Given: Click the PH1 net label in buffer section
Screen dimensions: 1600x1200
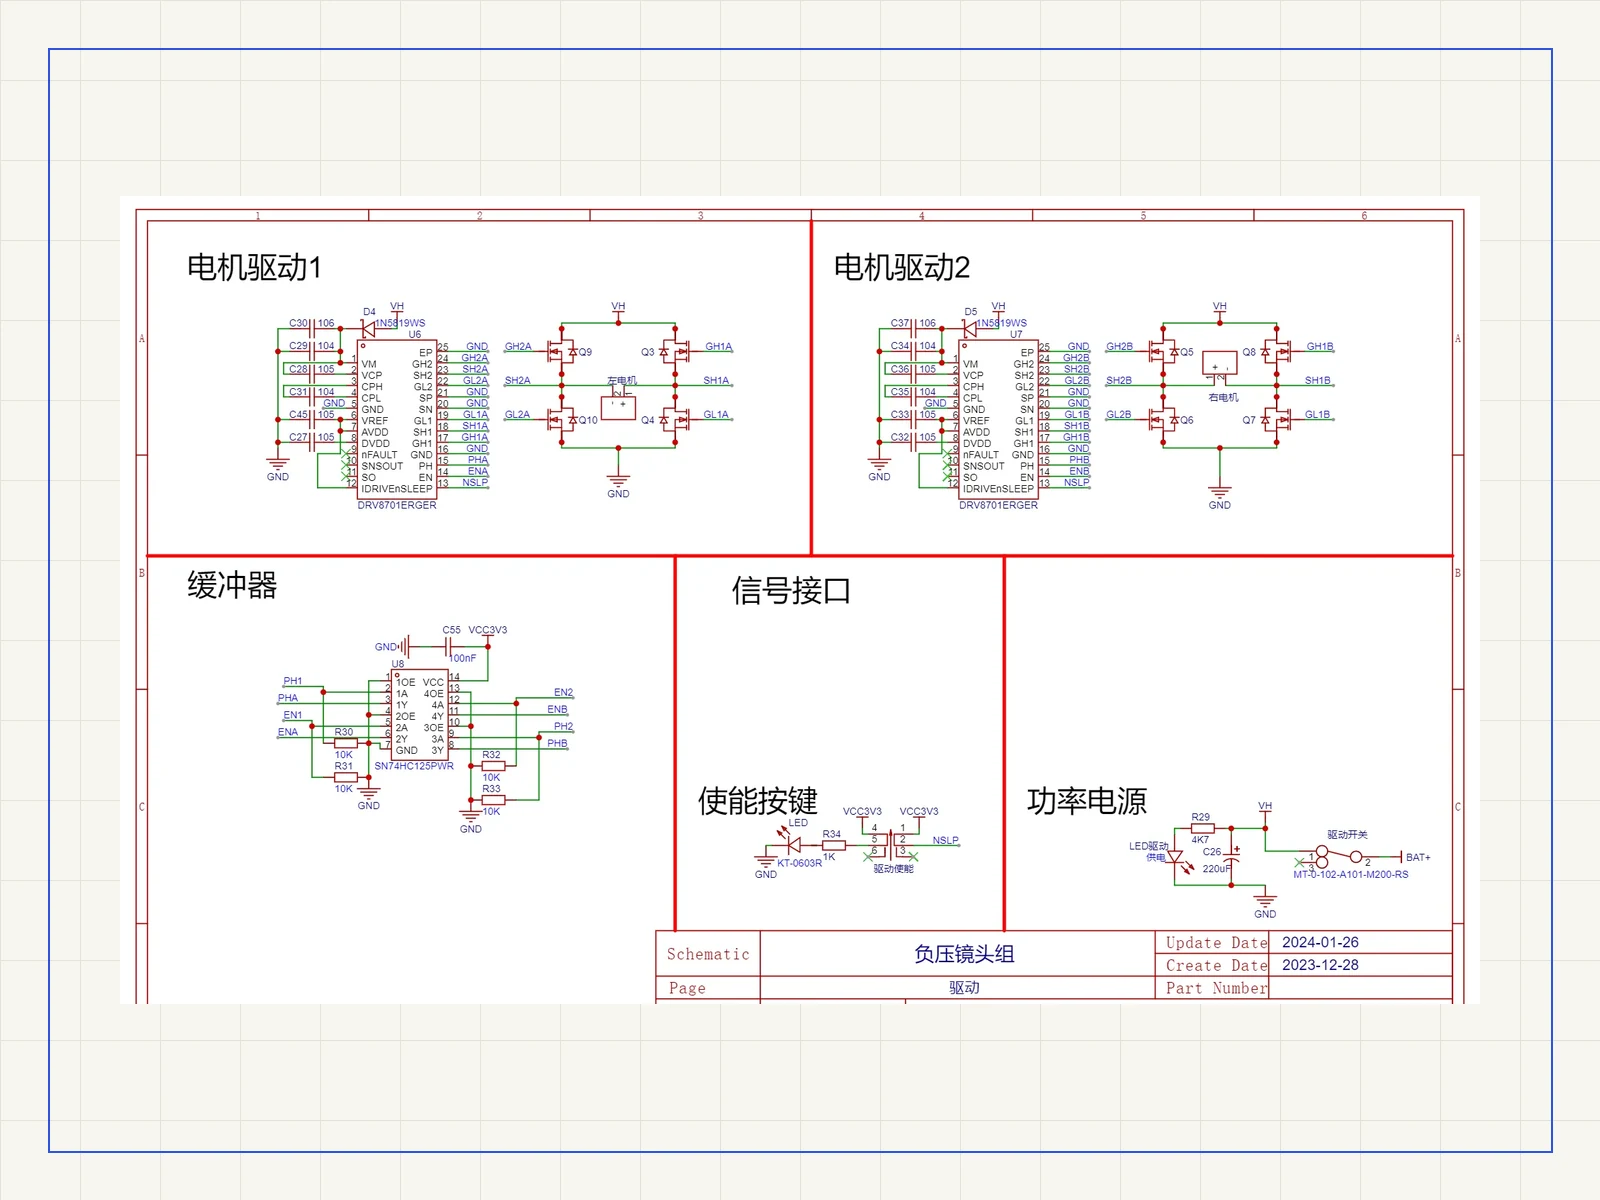Looking at the screenshot, I should click(292, 681).
